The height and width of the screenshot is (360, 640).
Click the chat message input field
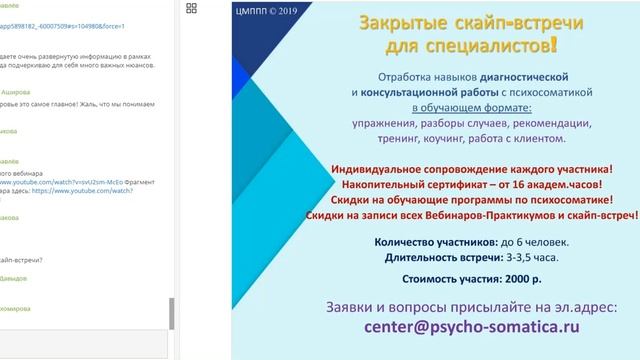click(x=83, y=344)
